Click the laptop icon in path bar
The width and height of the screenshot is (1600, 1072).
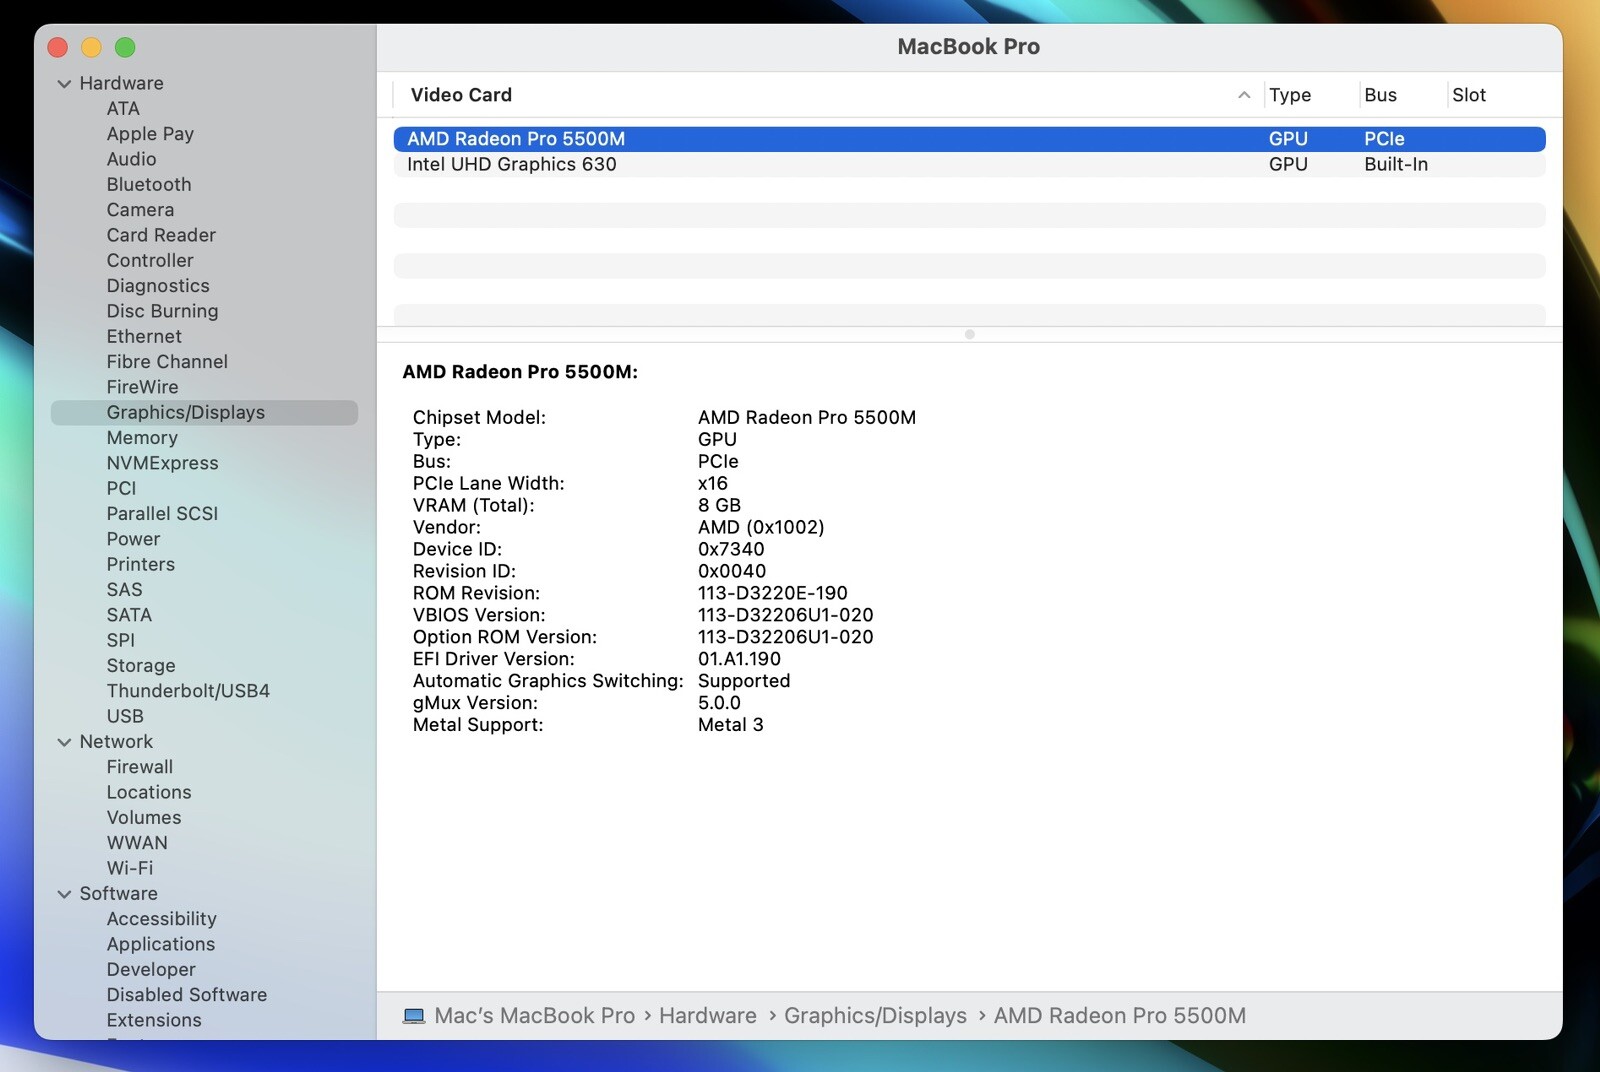pyautogui.click(x=414, y=1016)
